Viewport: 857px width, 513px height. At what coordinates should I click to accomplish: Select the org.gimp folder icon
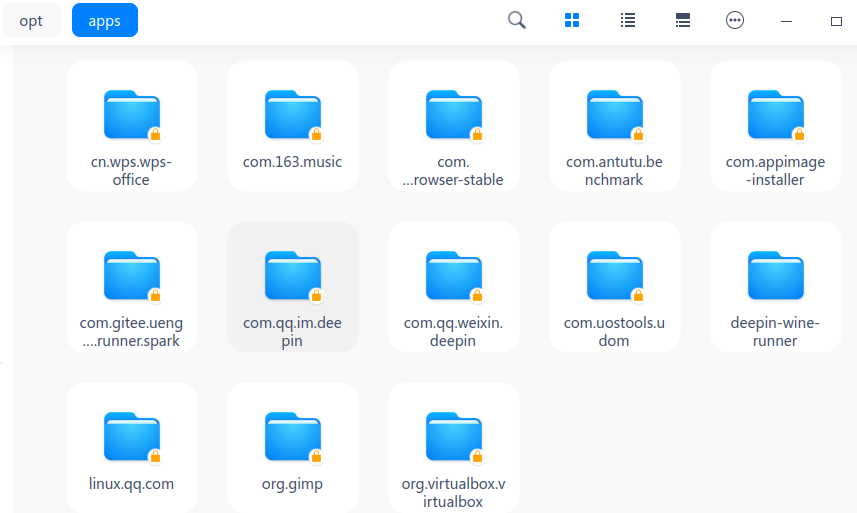pos(293,437)
